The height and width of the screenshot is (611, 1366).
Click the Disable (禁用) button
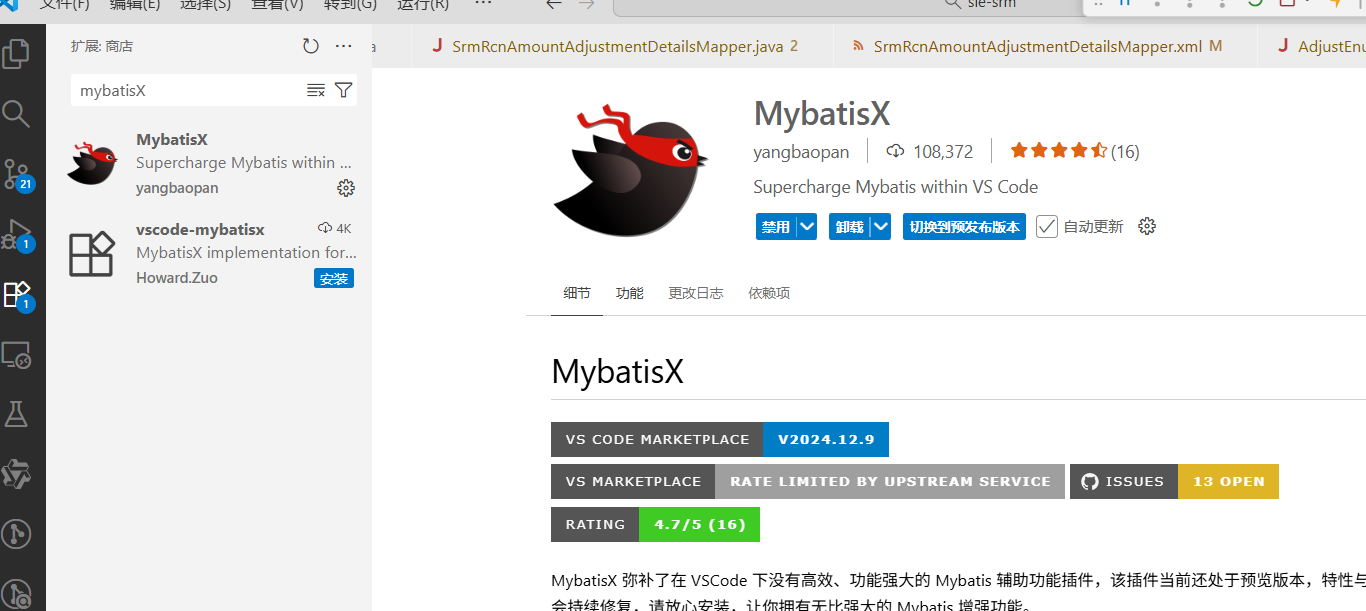[776, 227]
